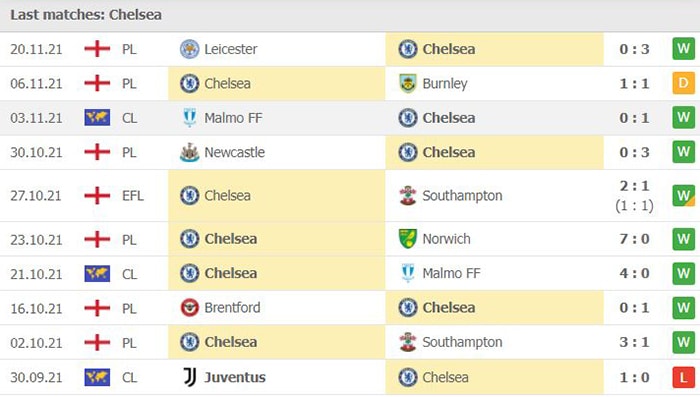Click the 7 : 0 score versus Norwich
The image size is (700, 397).
pos(634,239)
